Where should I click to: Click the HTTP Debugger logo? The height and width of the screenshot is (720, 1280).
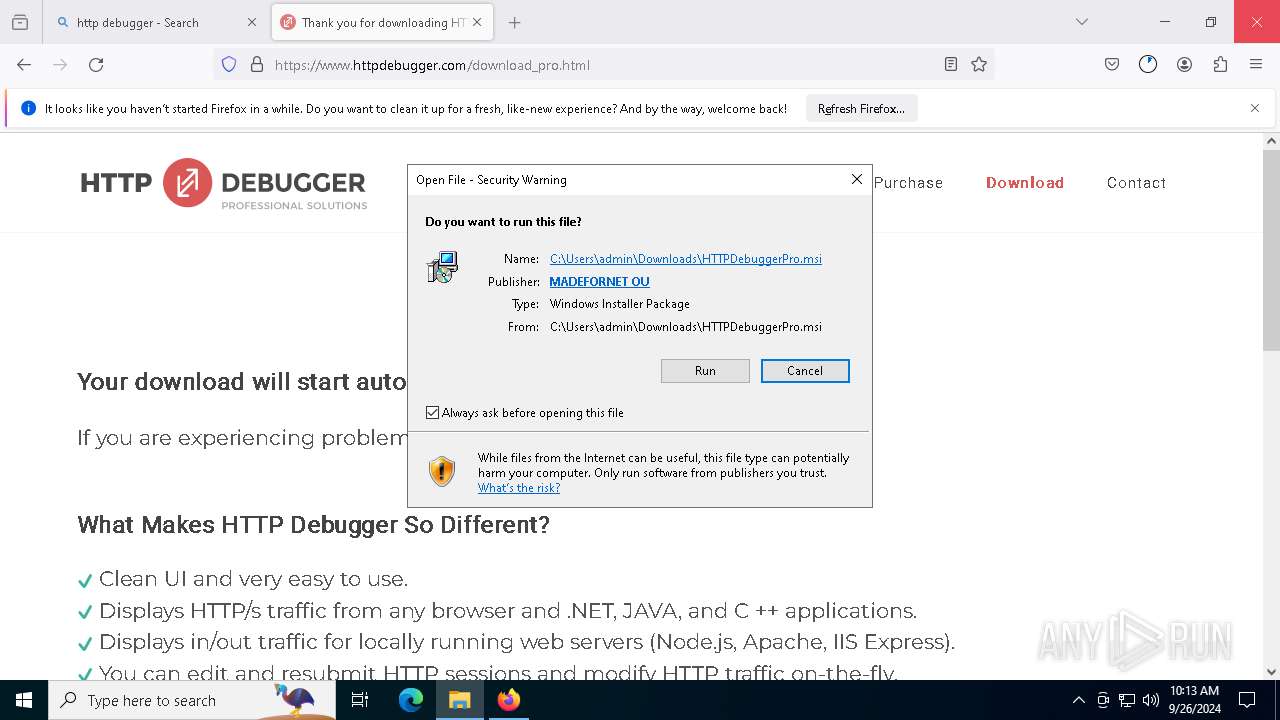click(x=224, y=183)
